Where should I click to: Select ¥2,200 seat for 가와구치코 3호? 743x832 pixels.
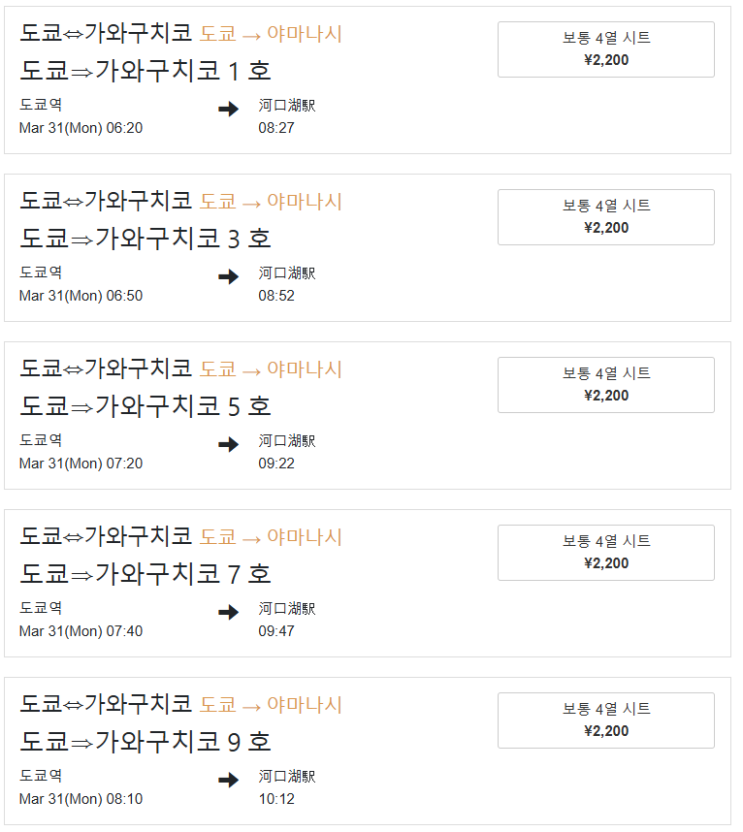click(x=606, y=217)
